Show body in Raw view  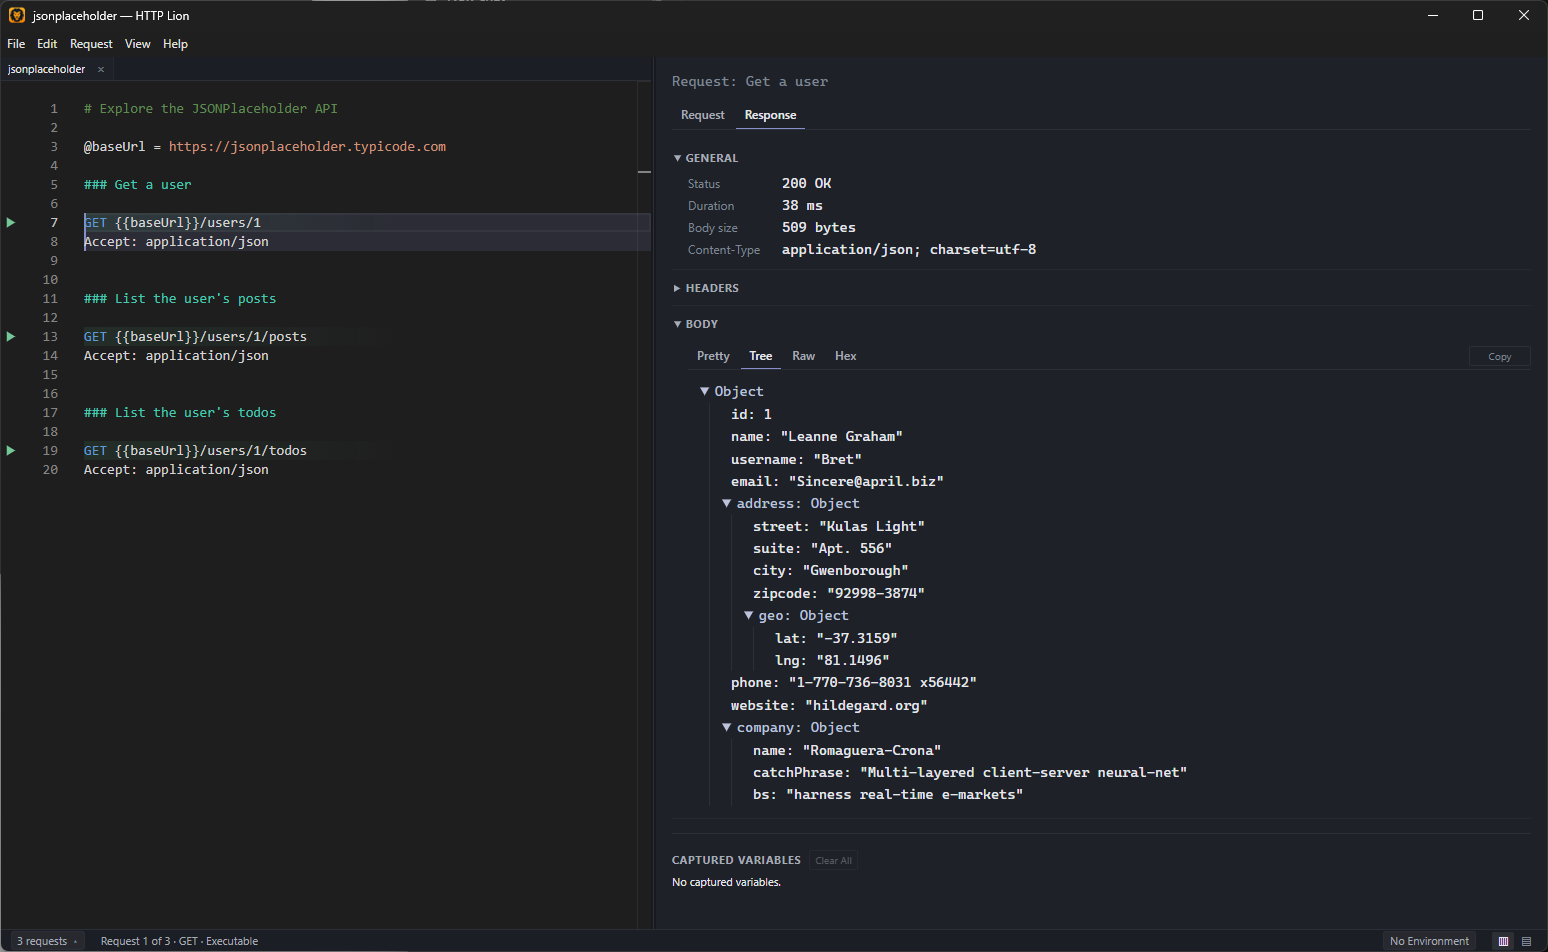[x=803, y=356]
